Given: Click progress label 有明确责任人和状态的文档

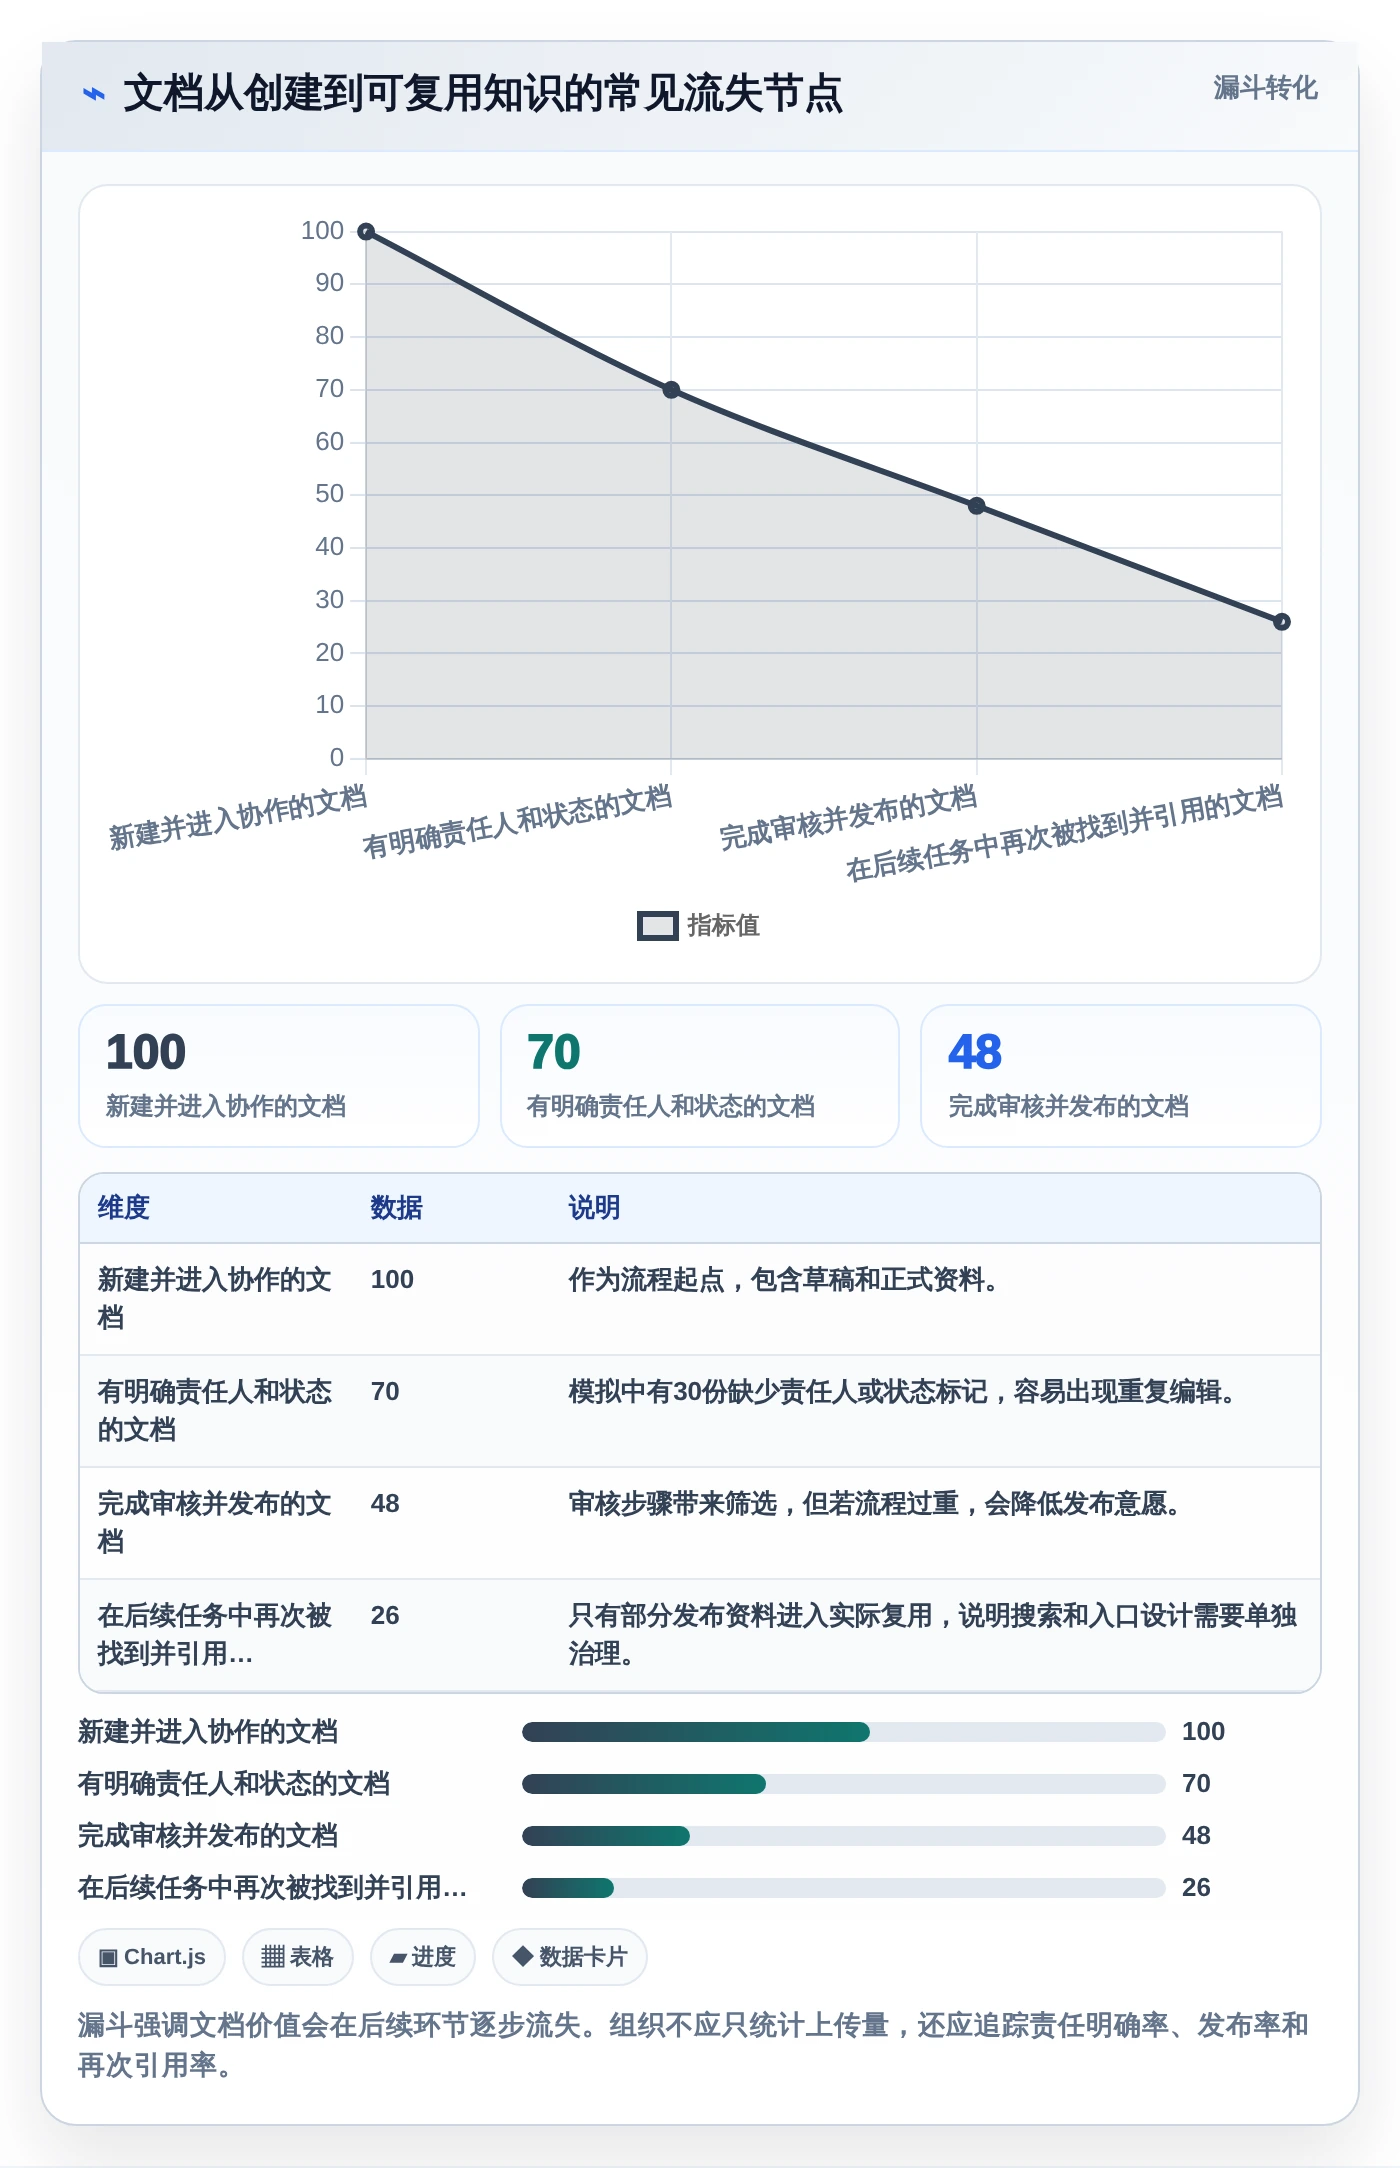Looking at the screenshot, I should click(x=234, y=1784).
